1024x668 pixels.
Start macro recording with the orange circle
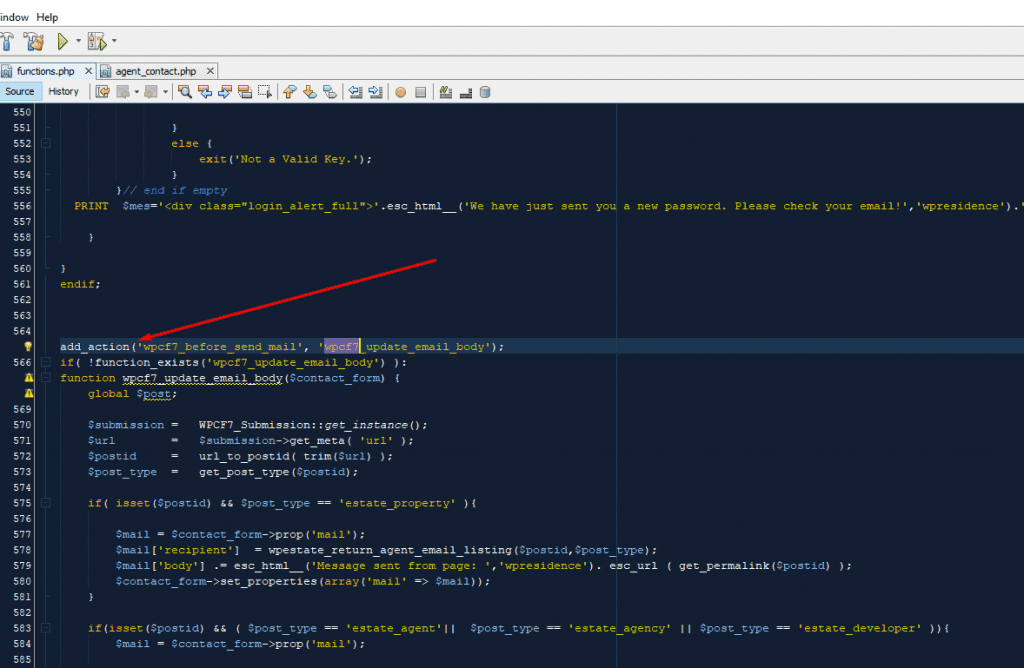coord(401,92)
